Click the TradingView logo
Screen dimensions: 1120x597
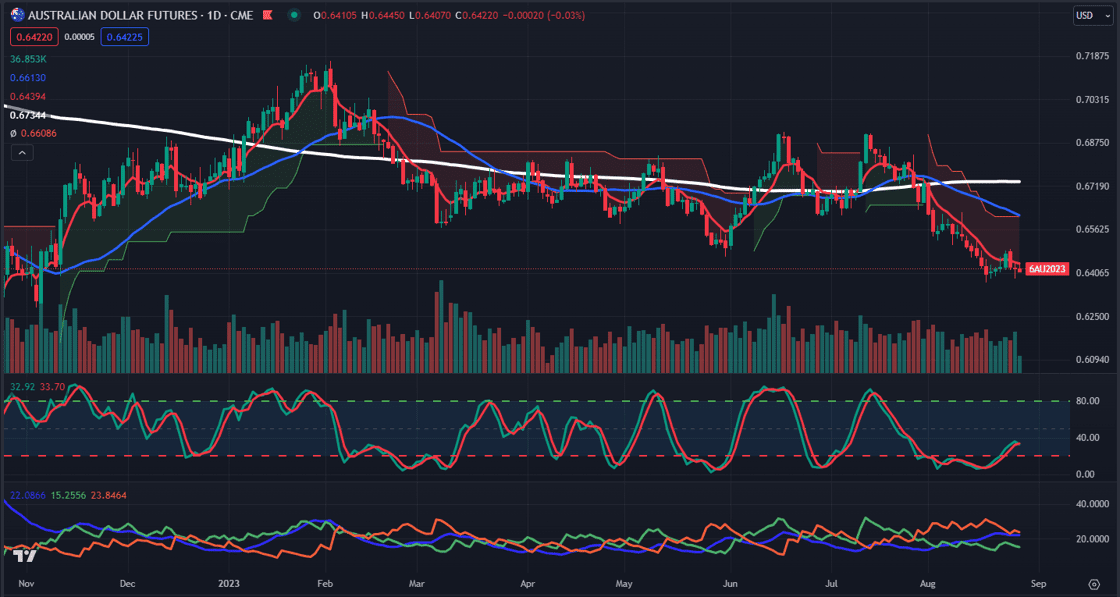[25, 557]
